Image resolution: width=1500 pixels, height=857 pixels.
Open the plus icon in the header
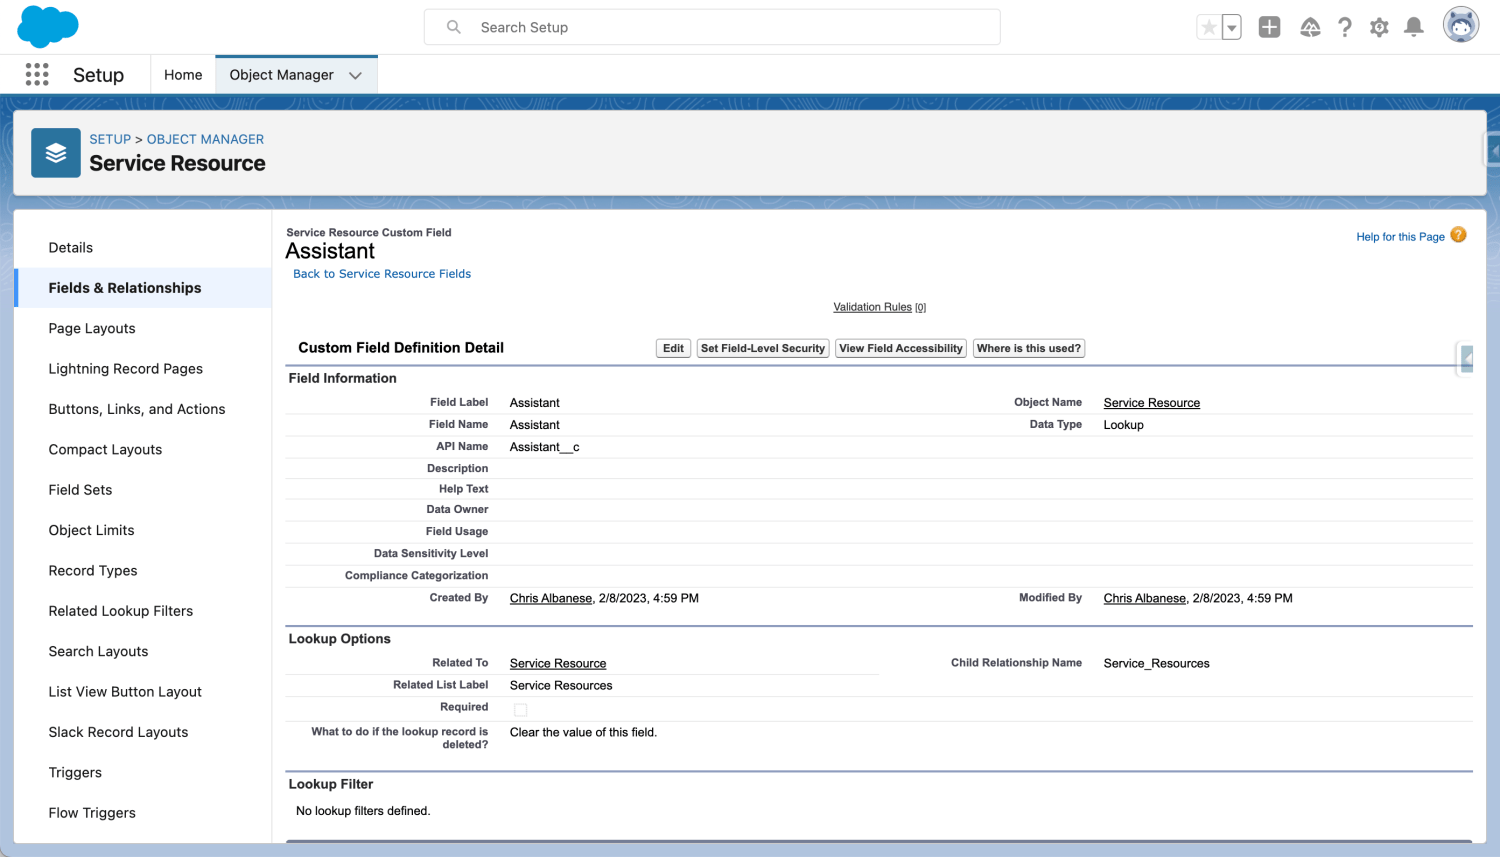click(x=1269, y=27)
